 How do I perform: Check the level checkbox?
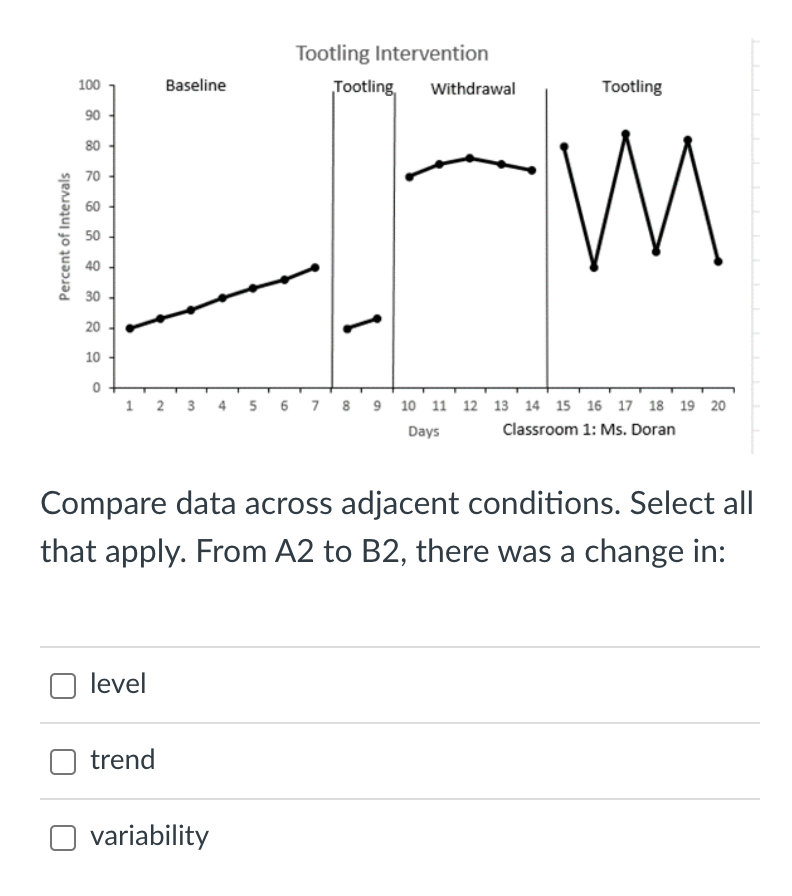click(x=63, y=685)
